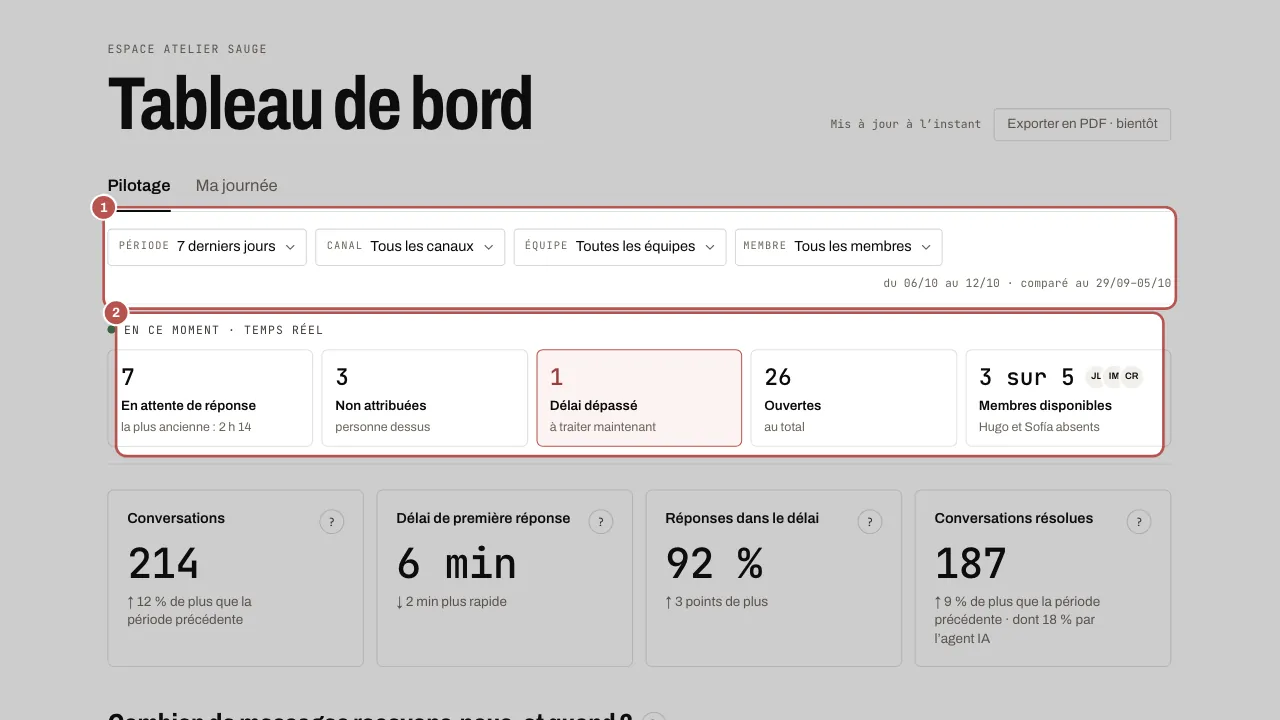Screen dimensions: 1280x720
Task: Open the Membres disponibles card
Action: pyautogui.click(x=1068, y=398)
